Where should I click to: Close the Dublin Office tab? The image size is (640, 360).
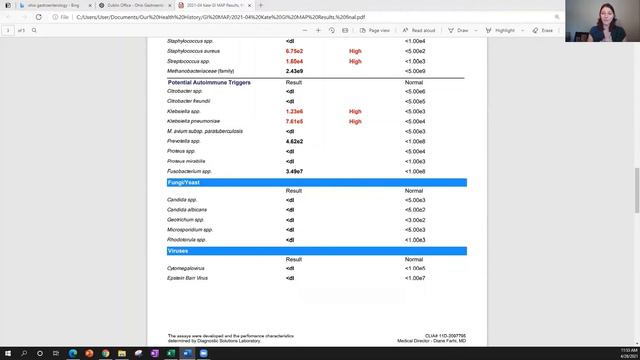coord(170,6)
